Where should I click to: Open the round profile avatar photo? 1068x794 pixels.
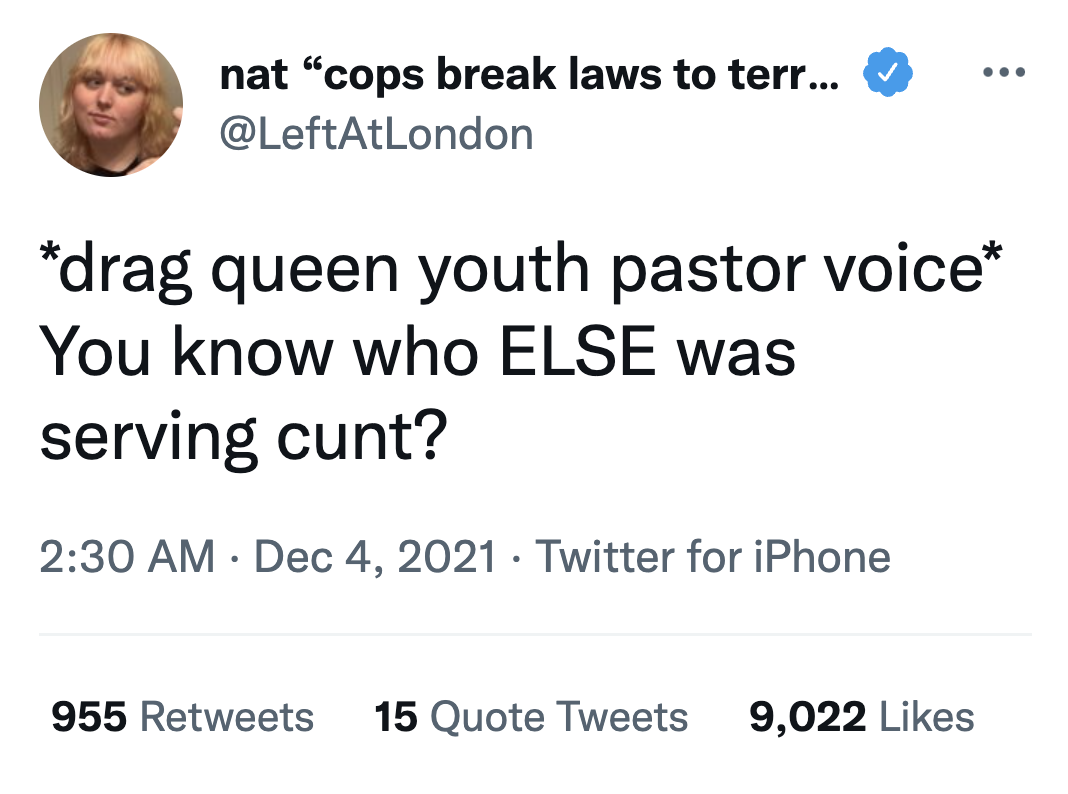111,105
